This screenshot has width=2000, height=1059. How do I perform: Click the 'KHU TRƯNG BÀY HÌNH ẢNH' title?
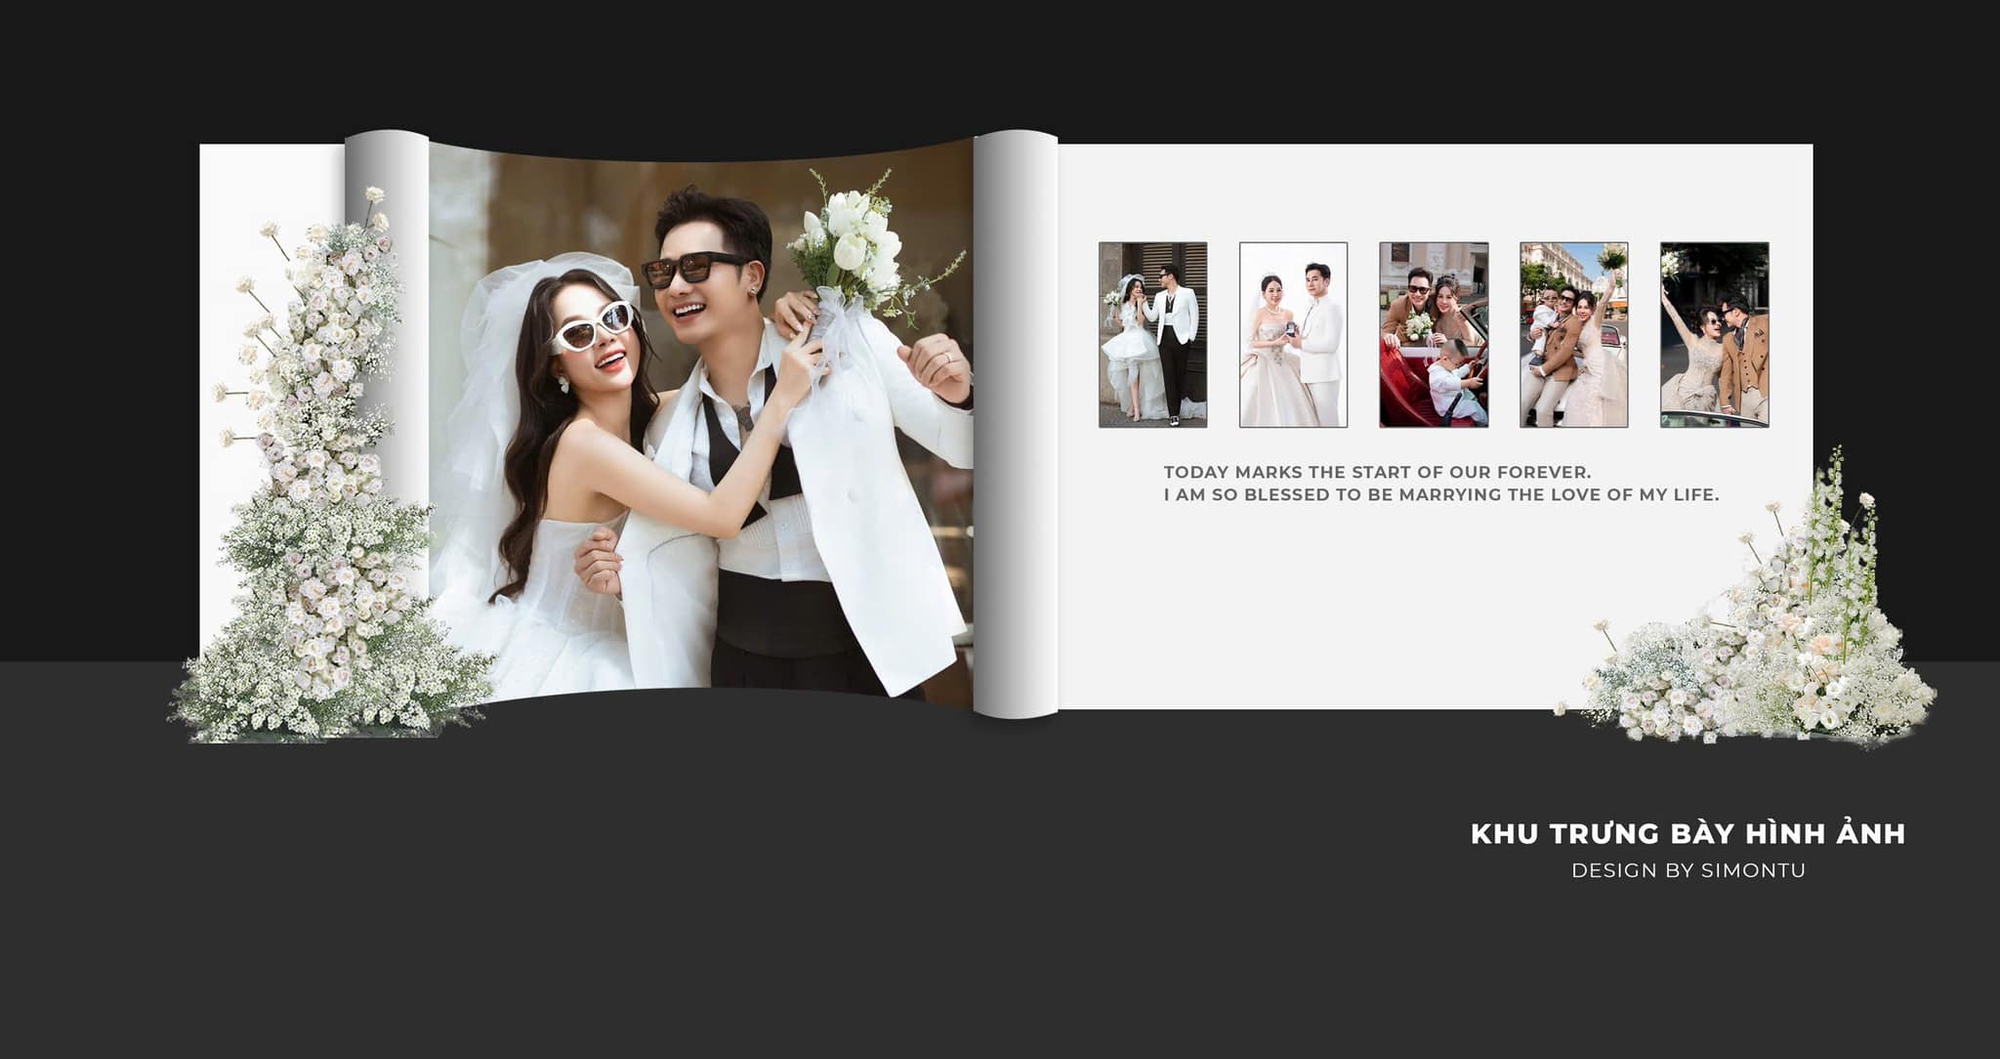click(x=1687, y=833)
